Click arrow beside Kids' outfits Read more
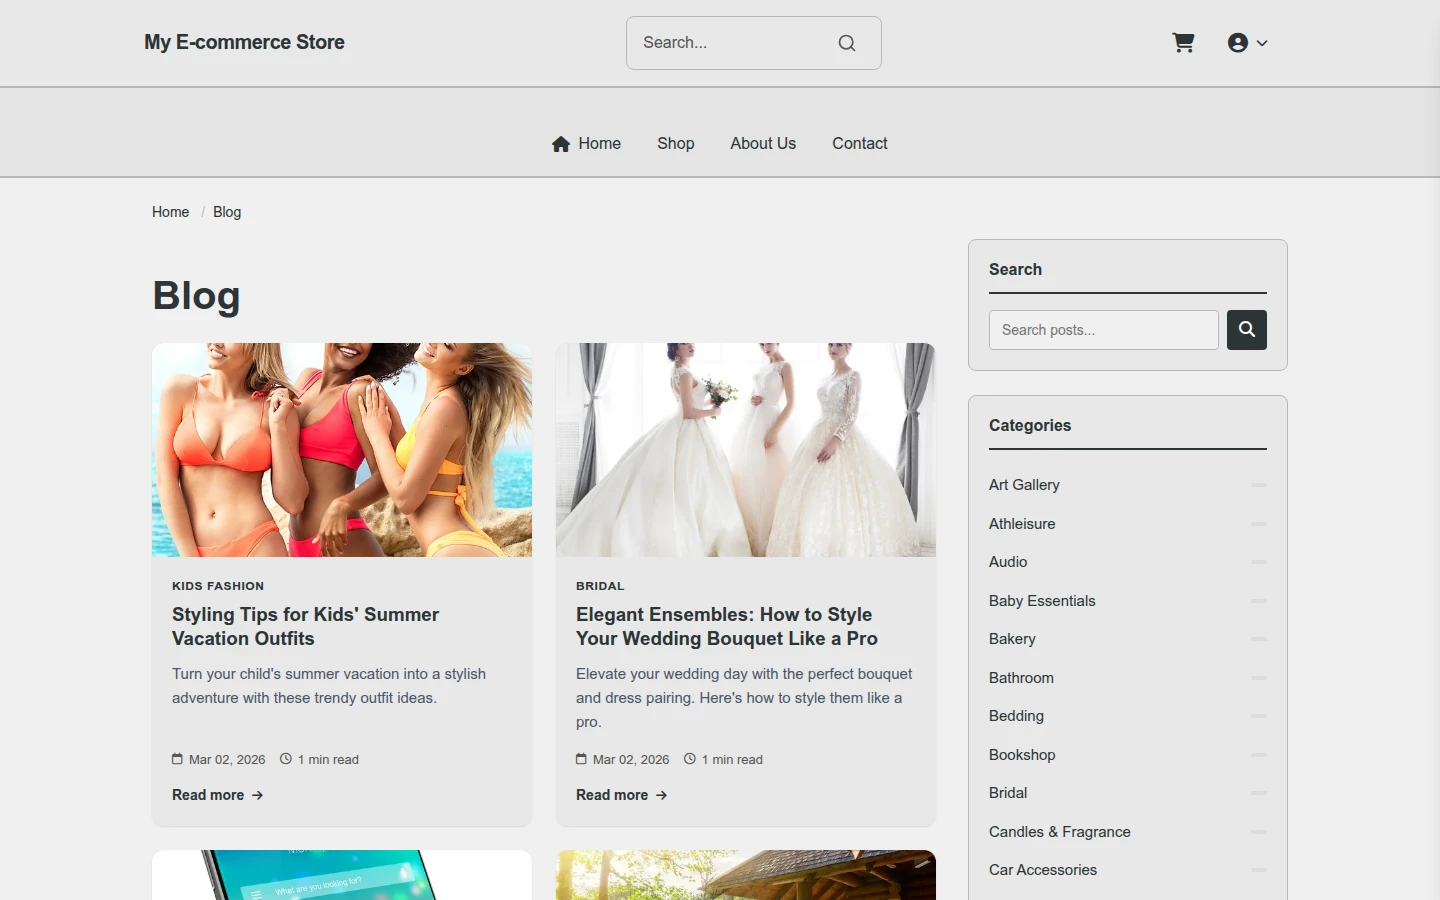Screen dimensions: 1440x900 pos(257,795)
